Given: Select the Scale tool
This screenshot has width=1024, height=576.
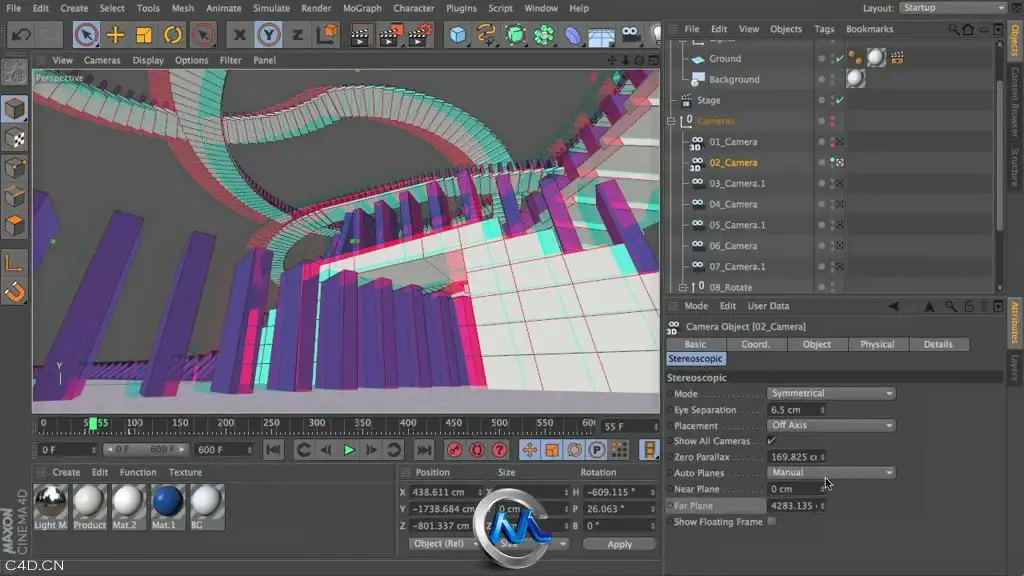Looking at the screenshot, I should tap(144, 35).
